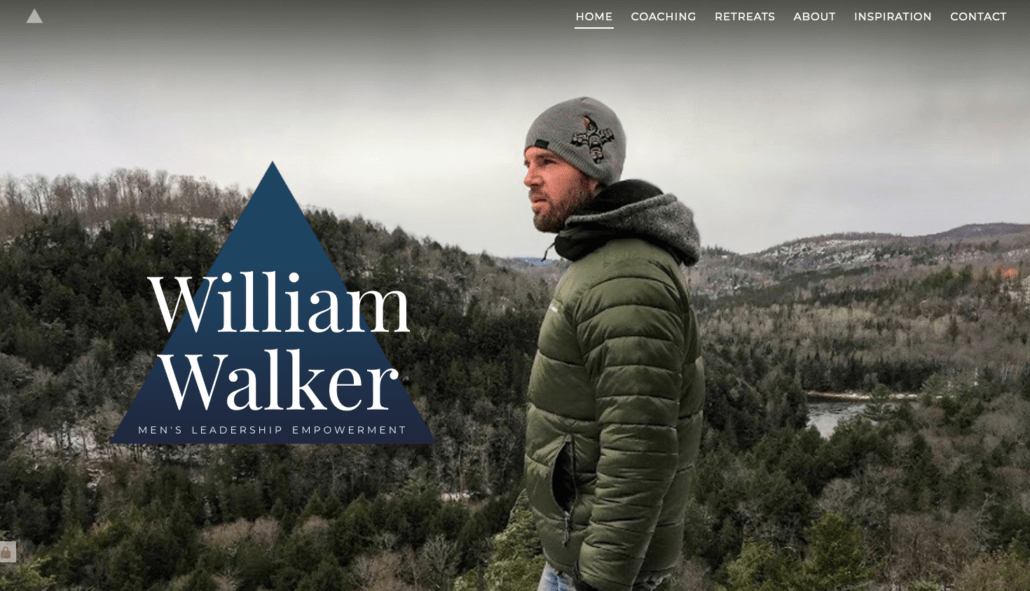Click the orange building on the right edge

1008,271
